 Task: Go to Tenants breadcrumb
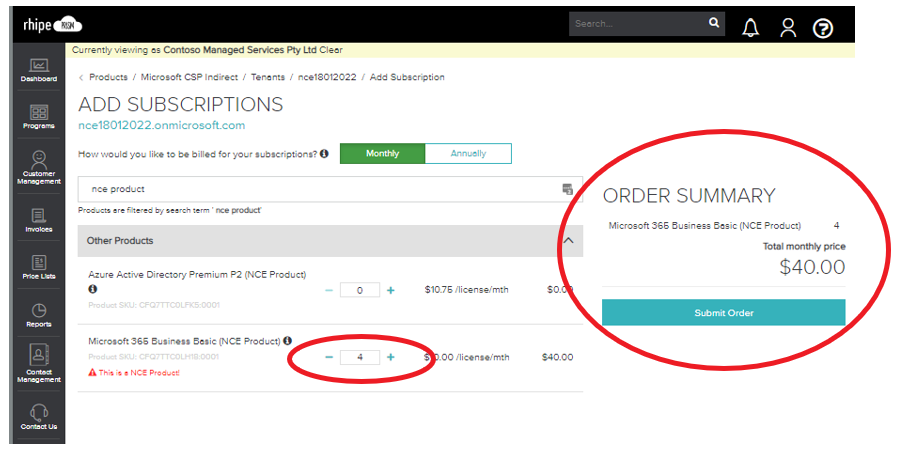[268, 77]
